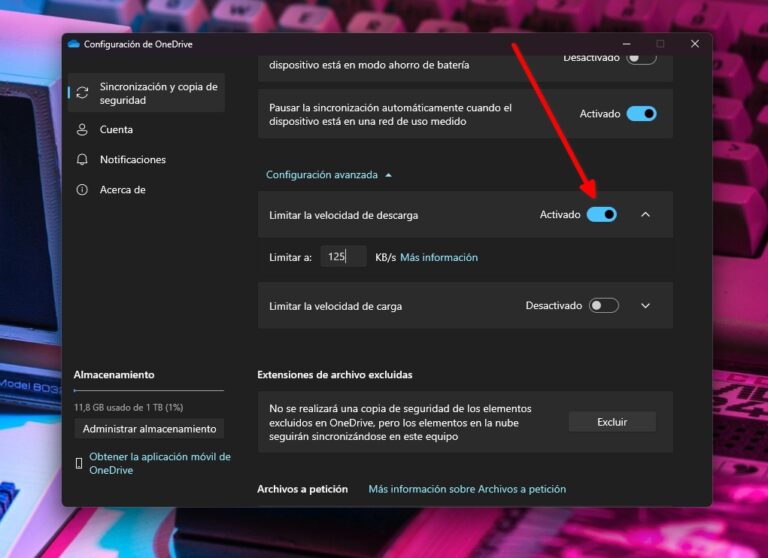
Task: Open the Cuenta section
Action: pyautogui.click(x=147, y=129)
